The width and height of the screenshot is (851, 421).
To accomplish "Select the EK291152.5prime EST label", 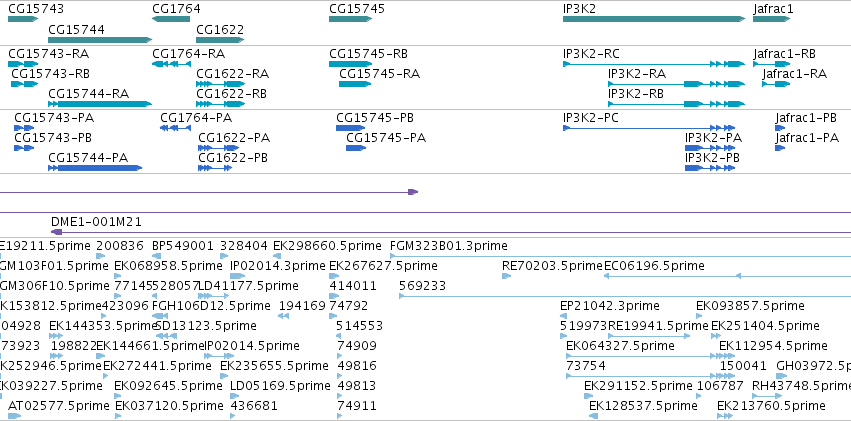I will click(x=638, y=386).
